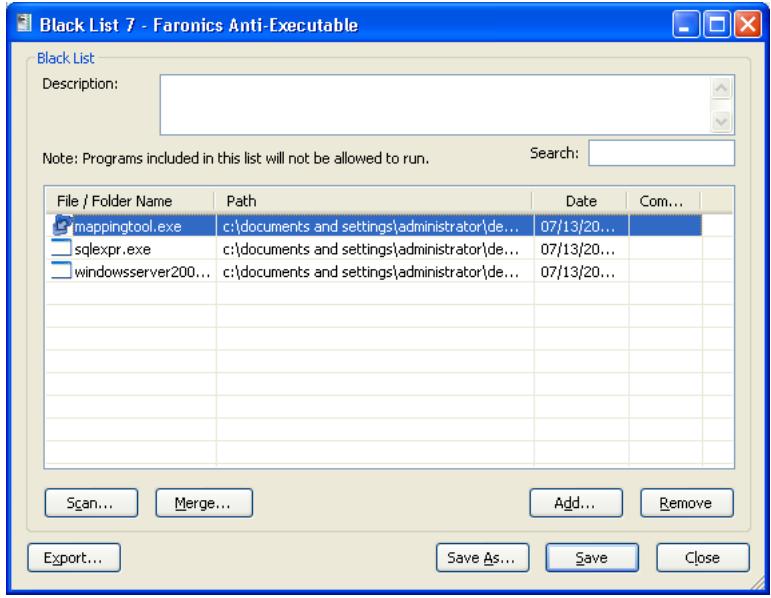Image resolution: width=771 pixels, height=598 pixels.
Task: Click the path cell of windowsserver200...
Action: click(x=375, y=271)
